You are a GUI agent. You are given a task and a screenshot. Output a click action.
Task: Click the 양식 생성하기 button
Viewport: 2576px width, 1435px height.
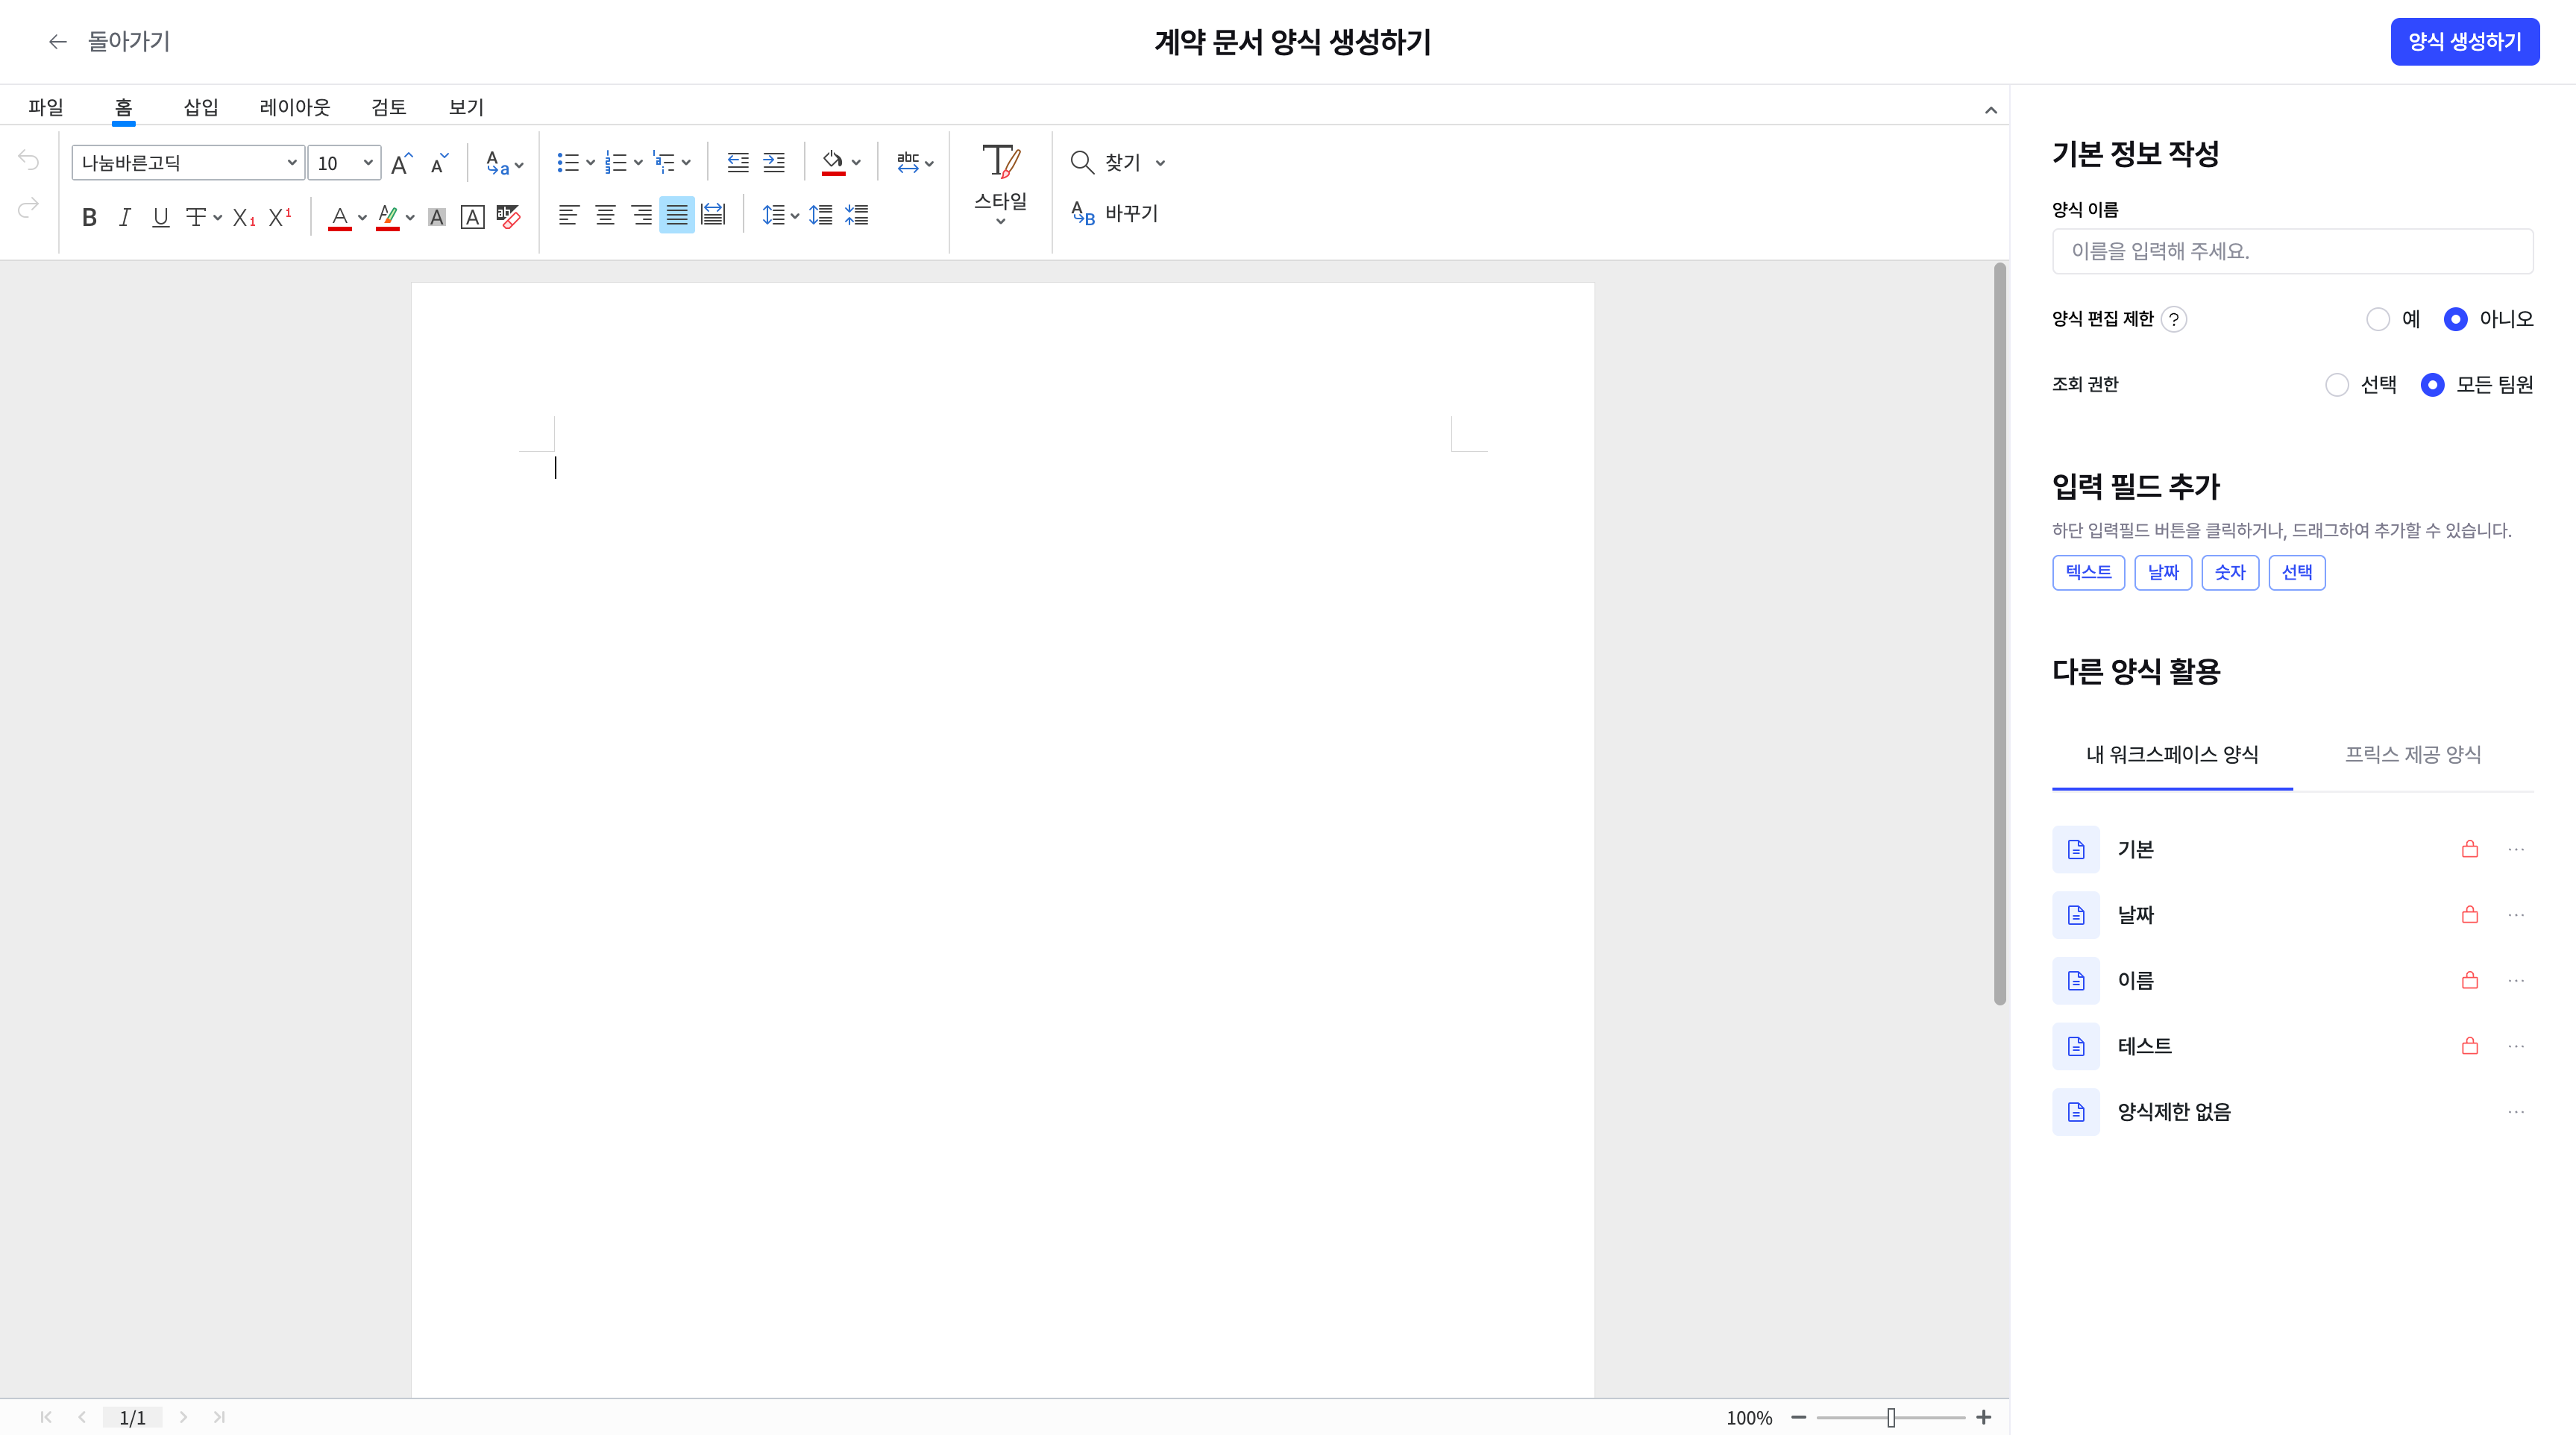[2465, 42]
